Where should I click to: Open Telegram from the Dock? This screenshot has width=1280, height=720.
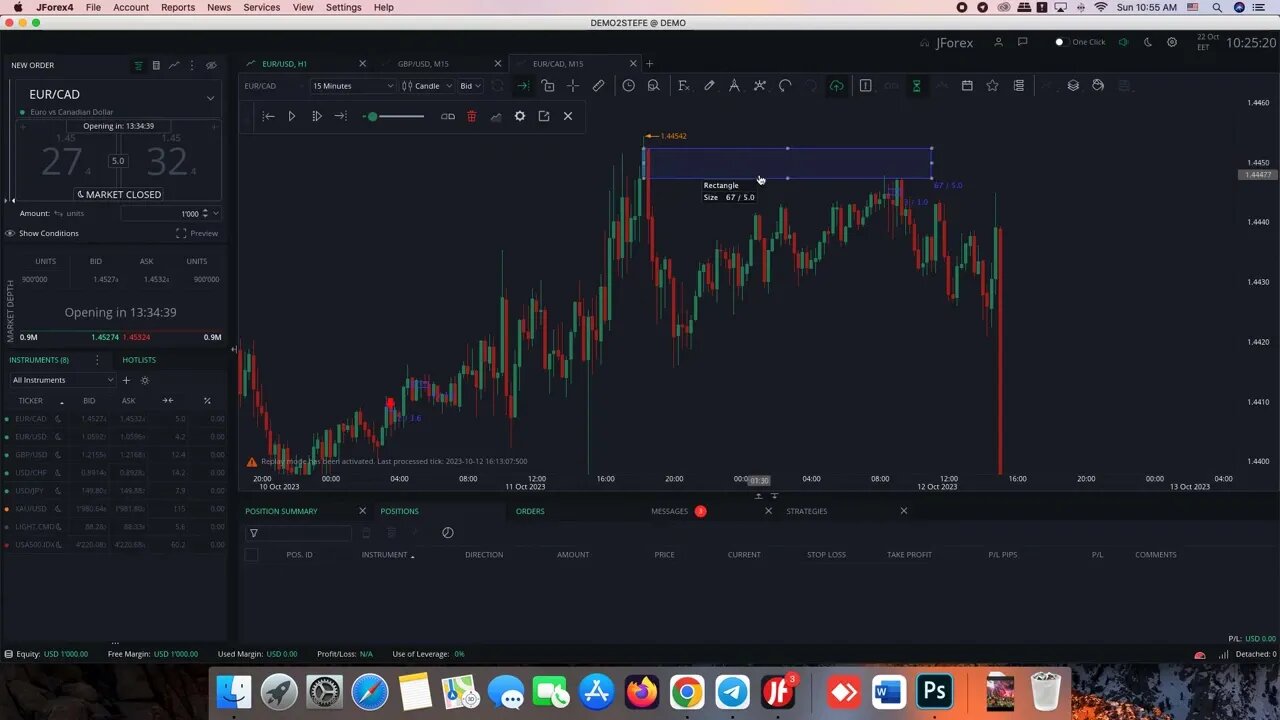(x=732, y=691)
